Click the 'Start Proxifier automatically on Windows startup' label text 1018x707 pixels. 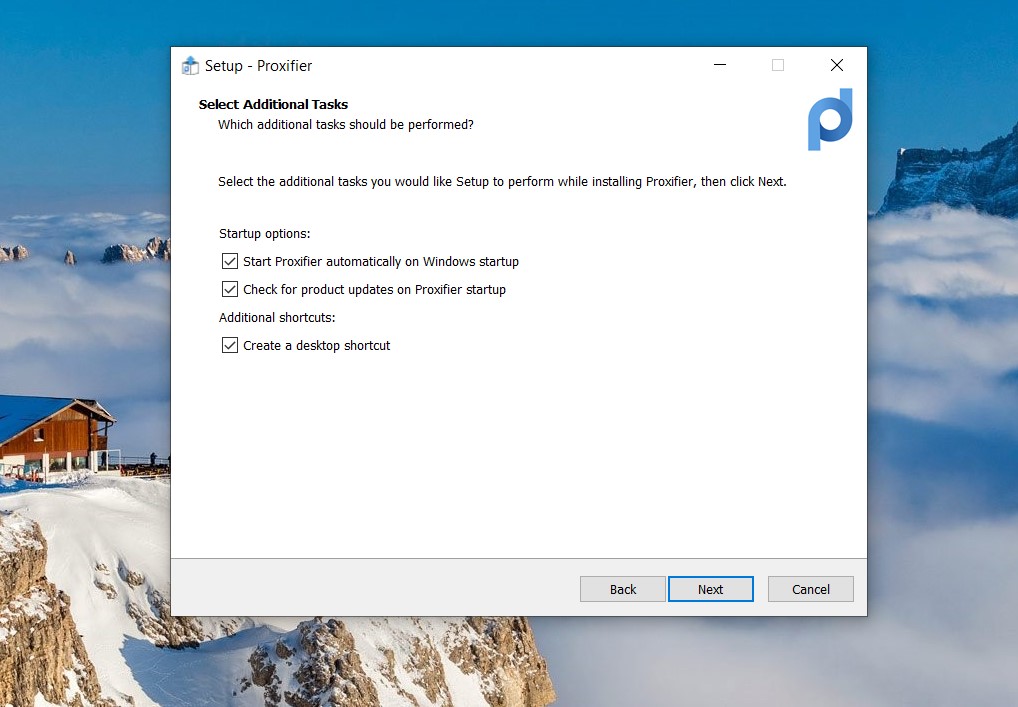pyautogui.click(x=380, y=262)
